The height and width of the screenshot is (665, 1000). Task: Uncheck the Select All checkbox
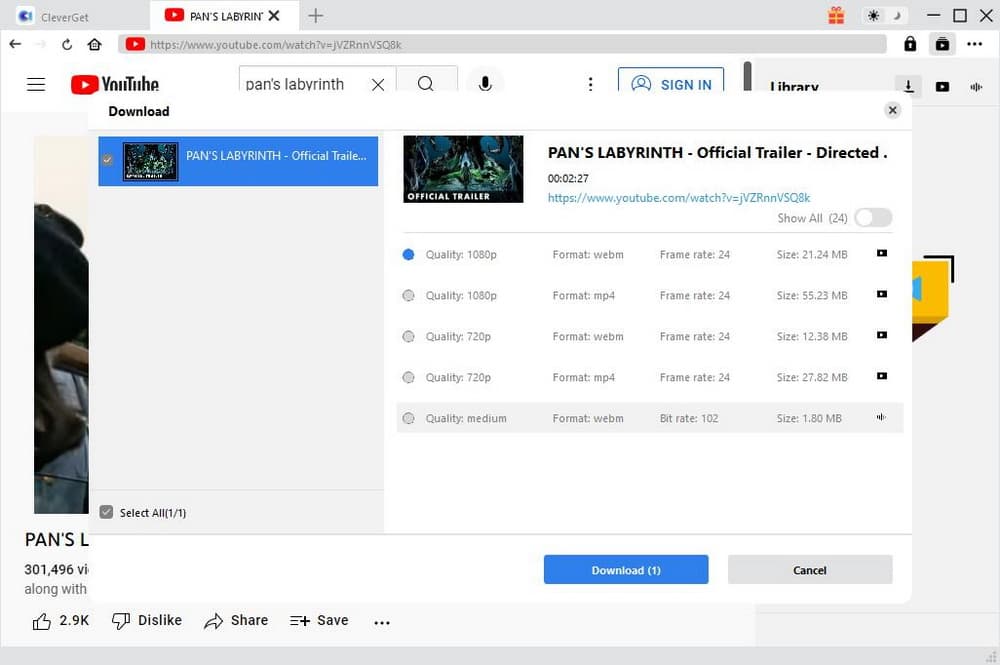(x=107, y=512)
